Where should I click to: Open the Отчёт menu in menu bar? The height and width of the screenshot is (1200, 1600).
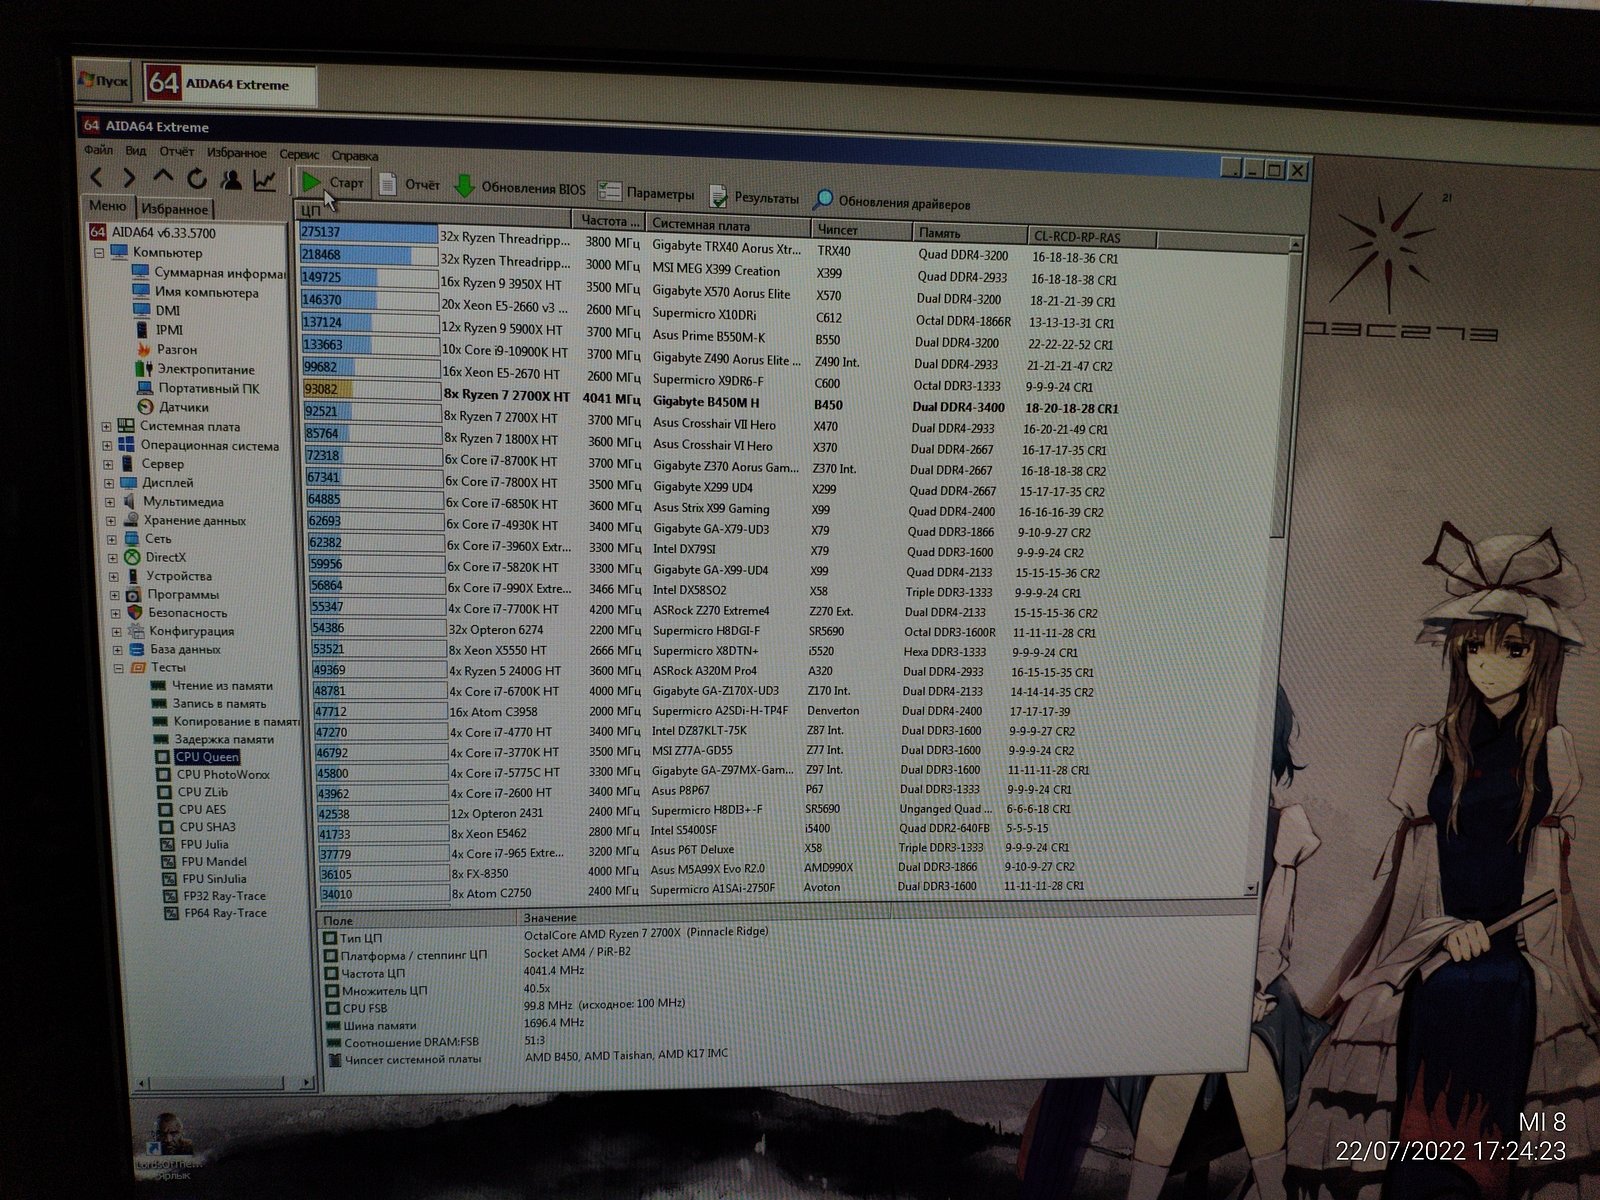coord(176,152)
